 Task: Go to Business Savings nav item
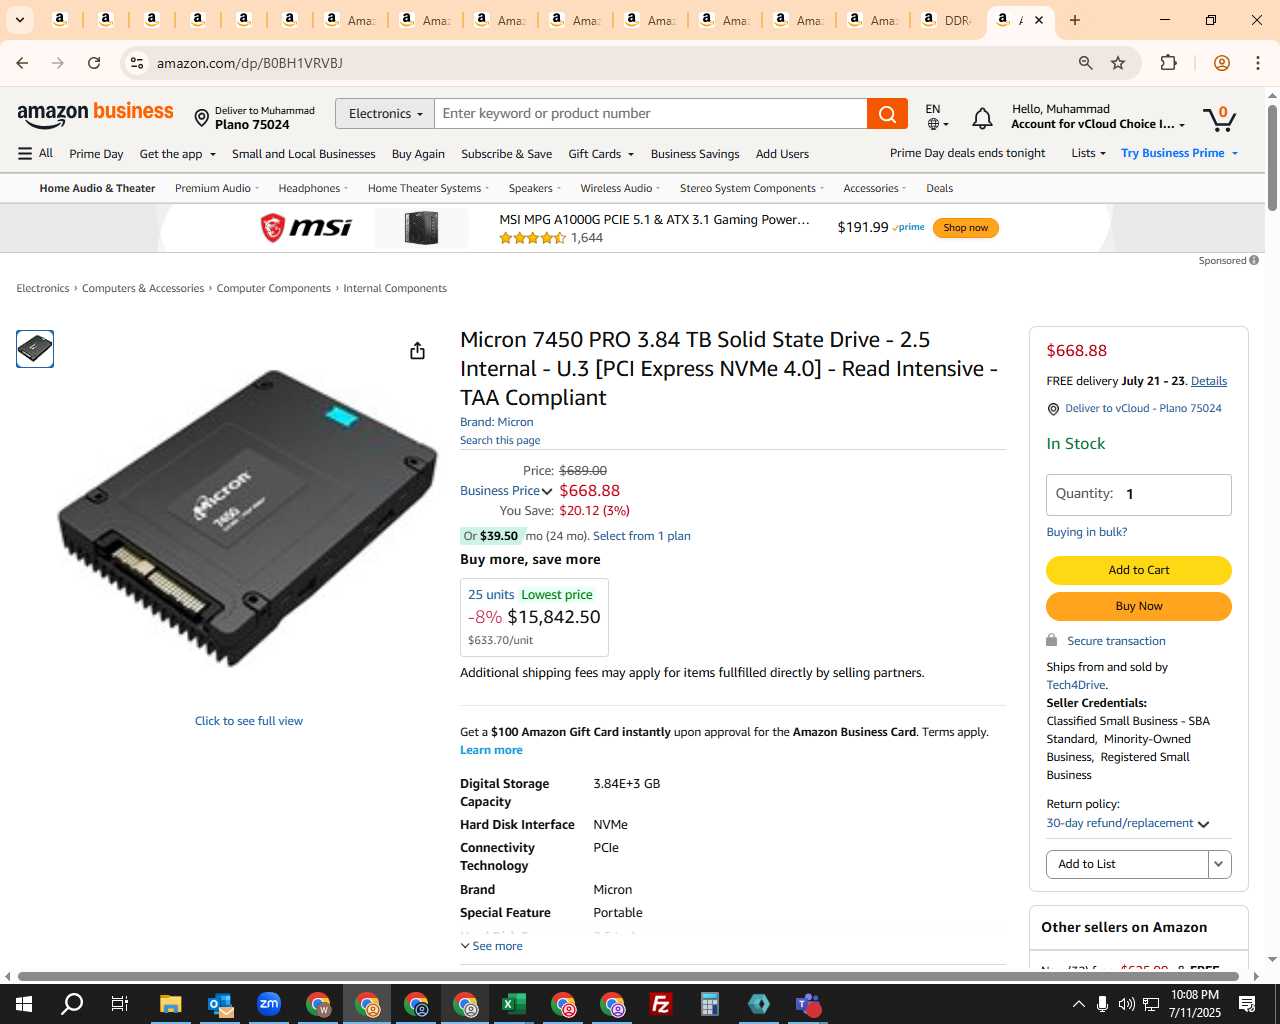click(695, 154)
